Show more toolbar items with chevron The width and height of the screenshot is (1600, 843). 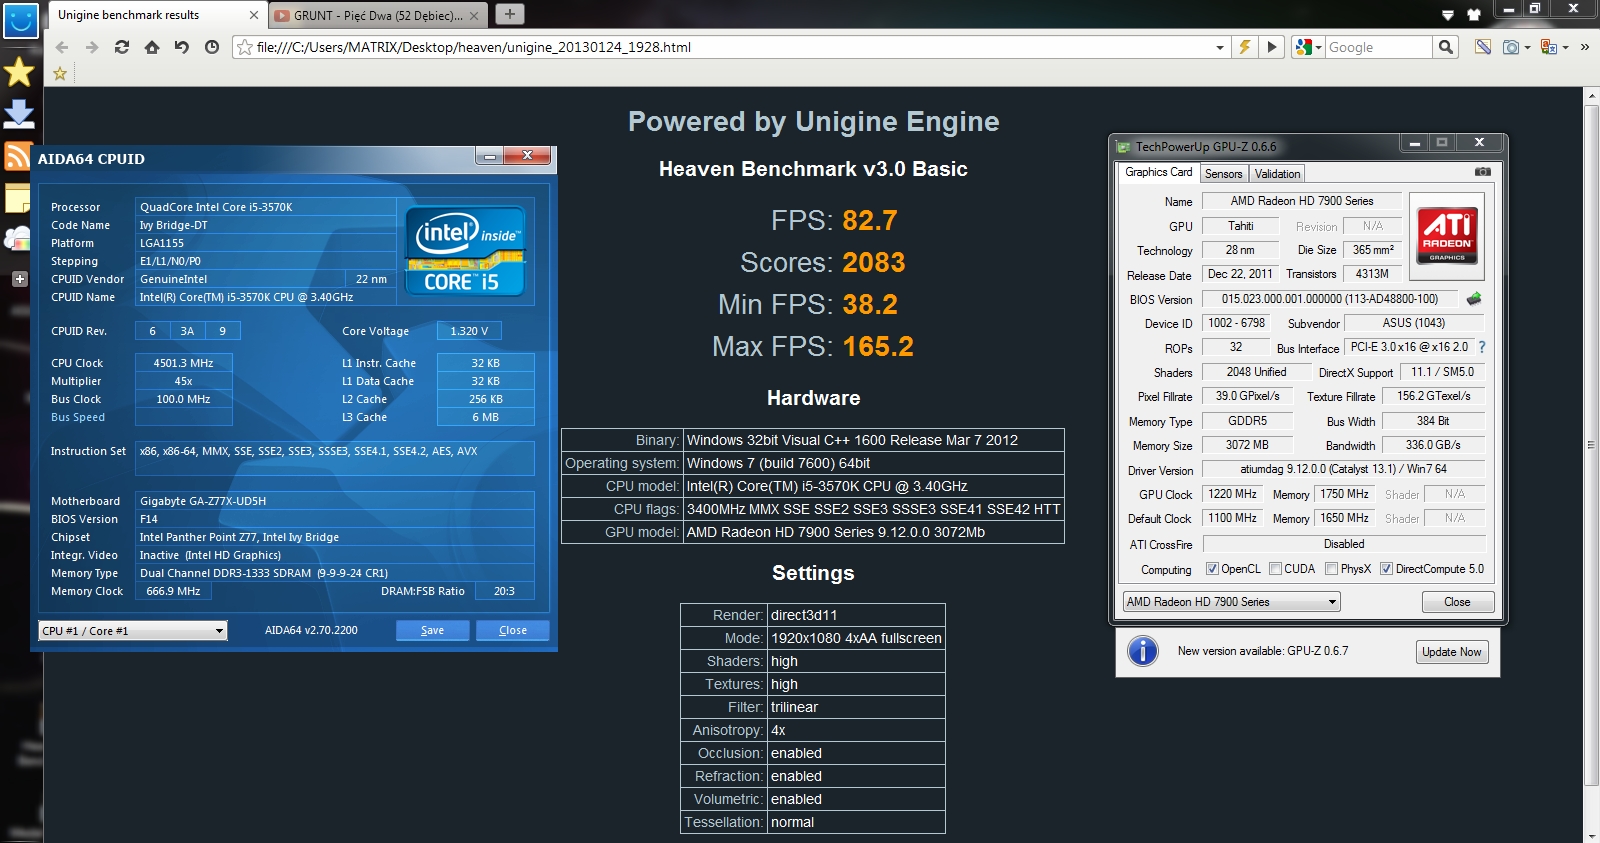coord(1585,47)
